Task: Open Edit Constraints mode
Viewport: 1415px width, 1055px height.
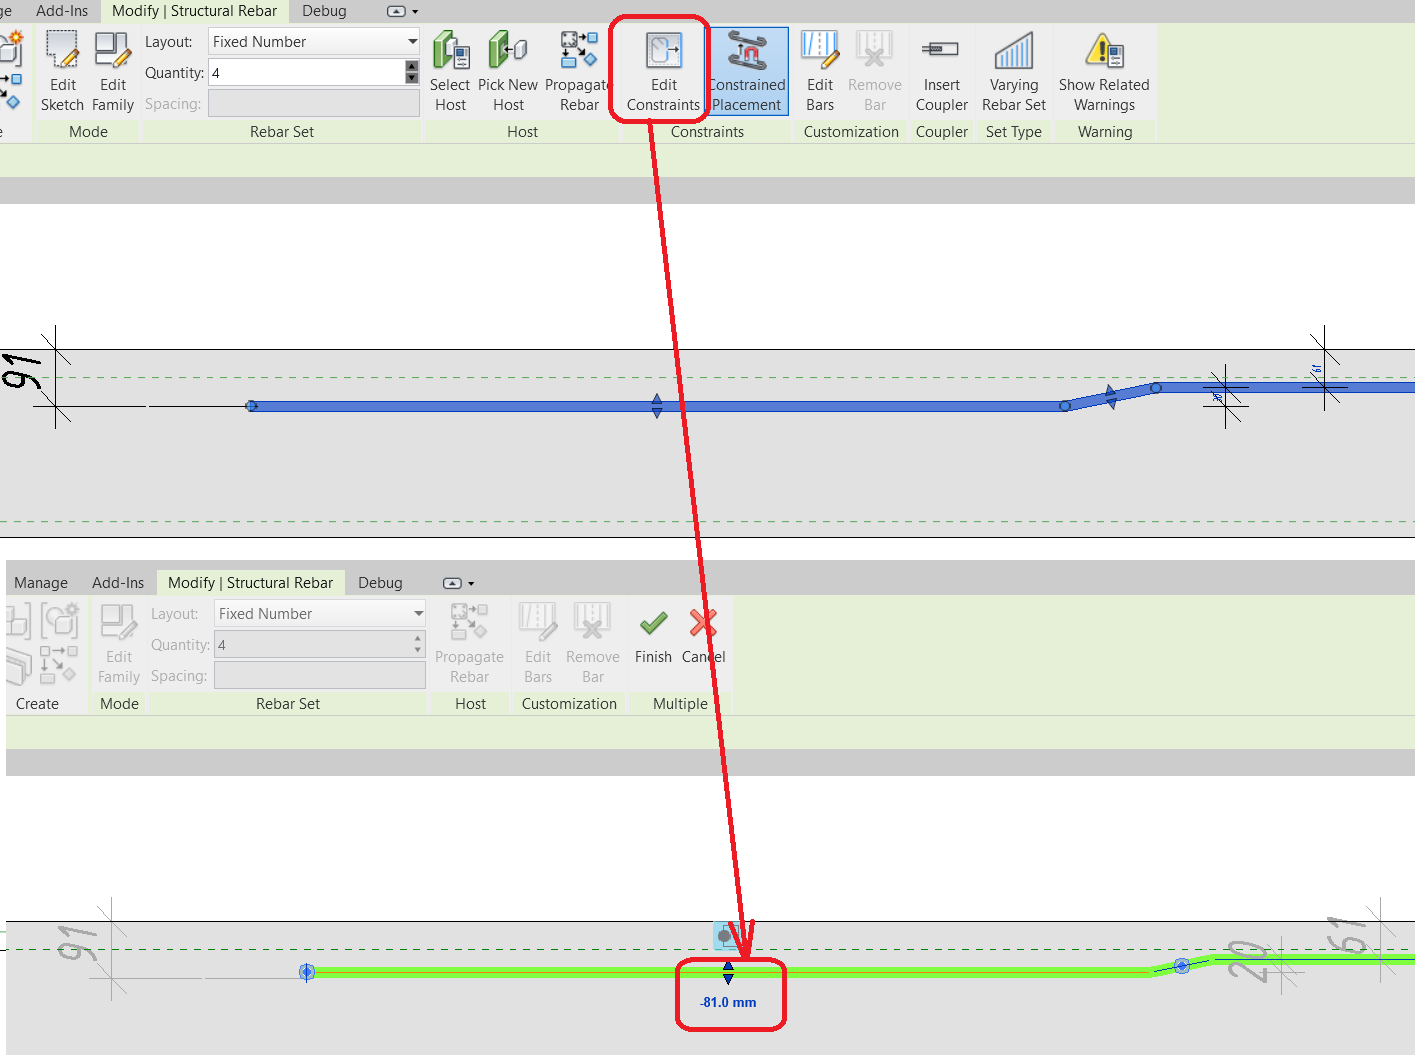Action: pyautogui.click(x=661, y=70)
